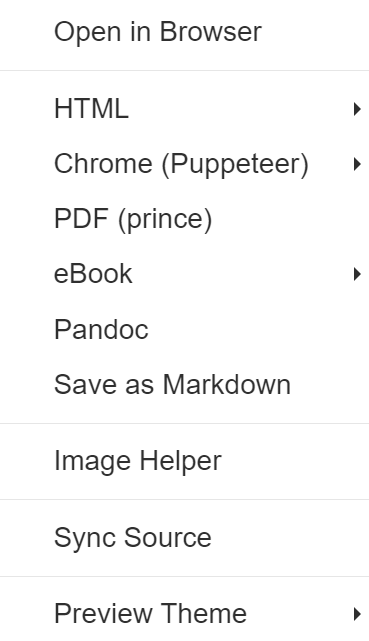Viewport: 369px width, 641px height.
Task: Run the Pandoc export
Action: tap(184, 329)
